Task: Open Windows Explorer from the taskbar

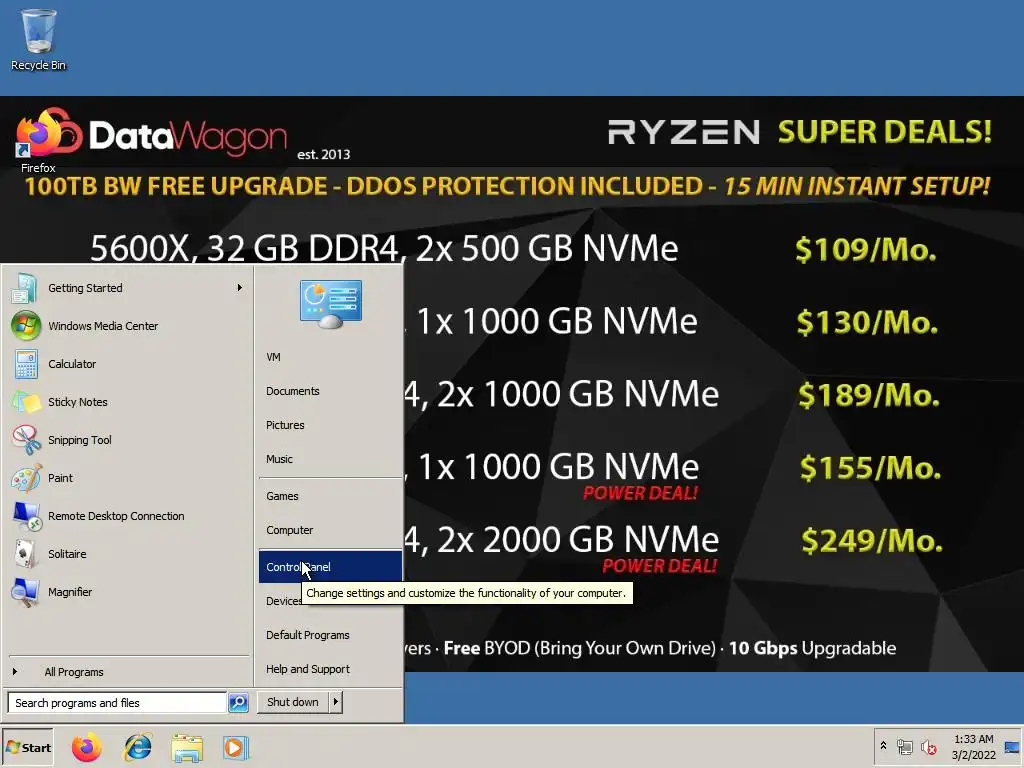Action: tap(187, 748)
